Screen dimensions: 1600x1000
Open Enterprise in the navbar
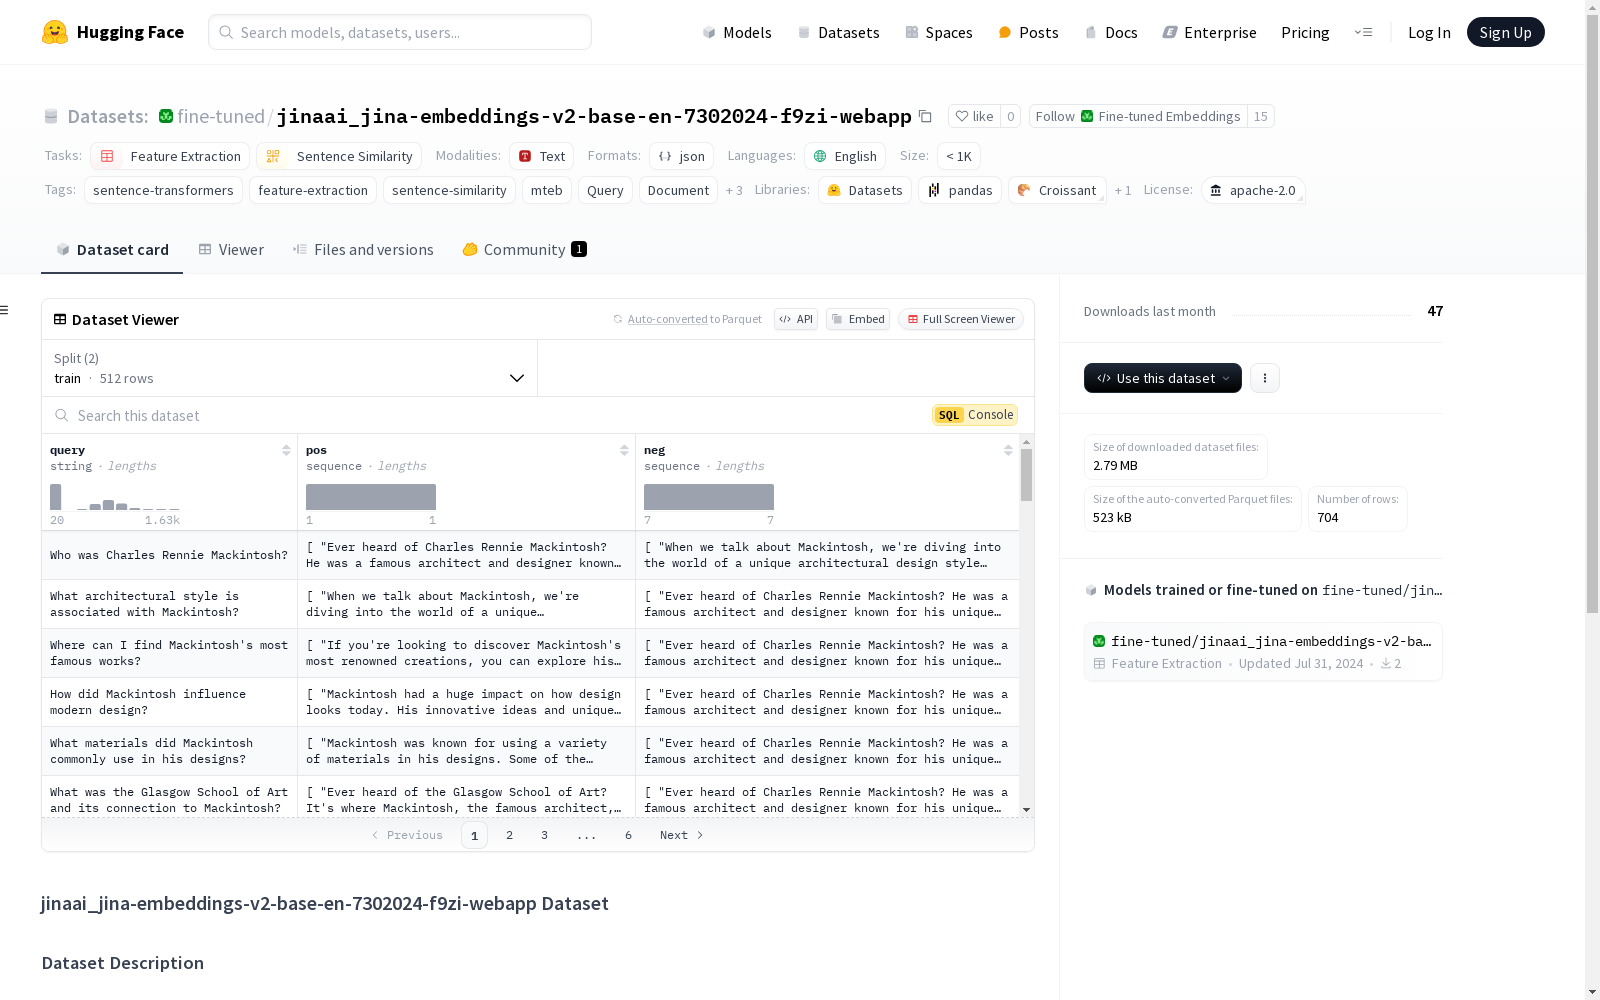coord(1209,32)
